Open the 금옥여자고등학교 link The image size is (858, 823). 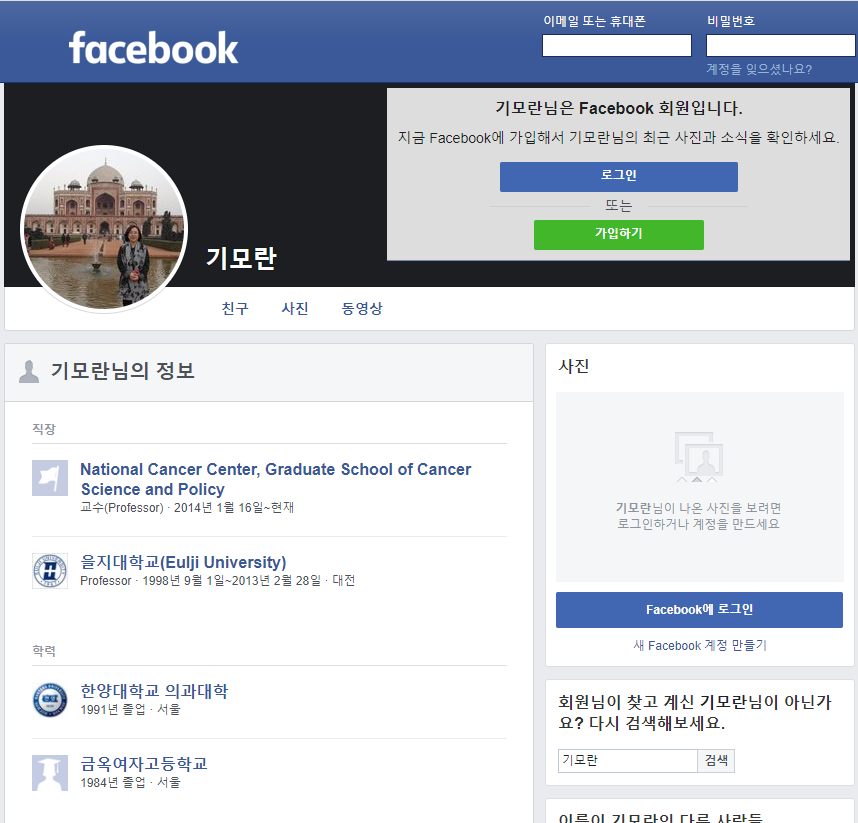pos(144,764)
